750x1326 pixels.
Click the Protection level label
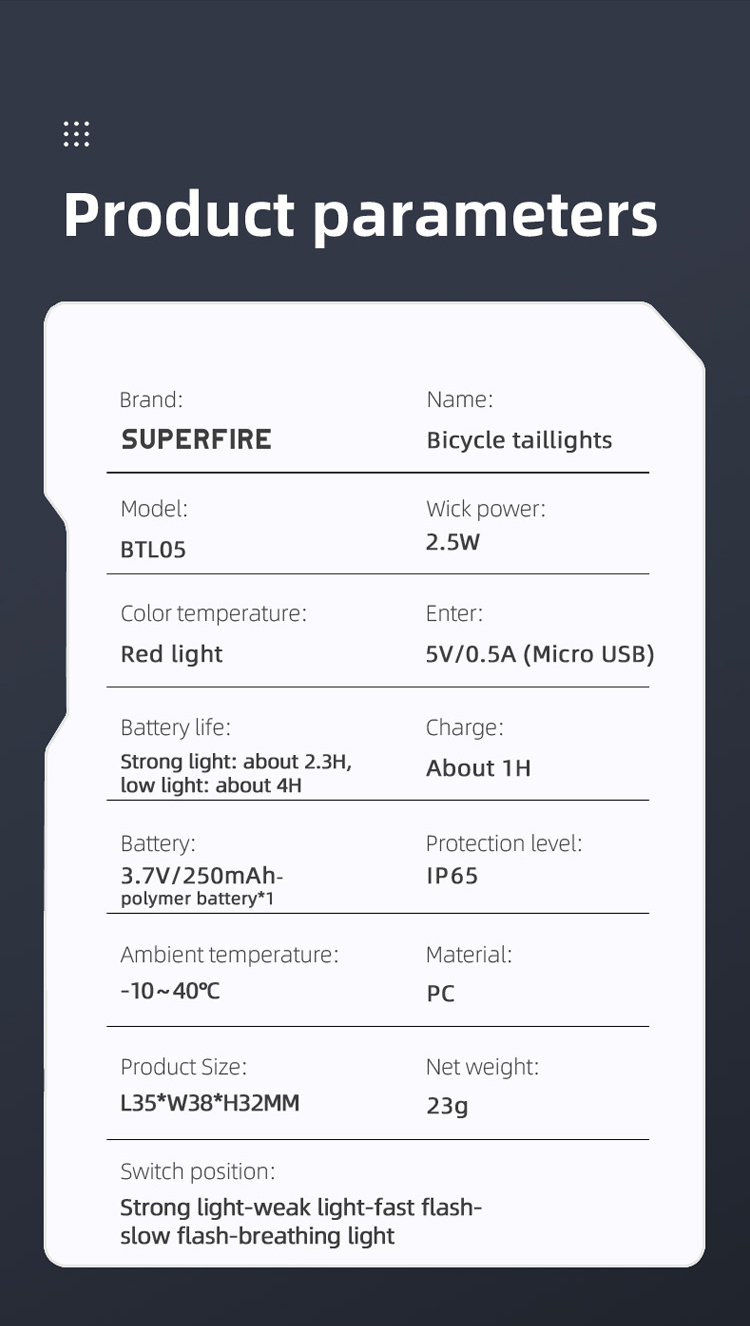pyautogui.click(x=503, y=843)
